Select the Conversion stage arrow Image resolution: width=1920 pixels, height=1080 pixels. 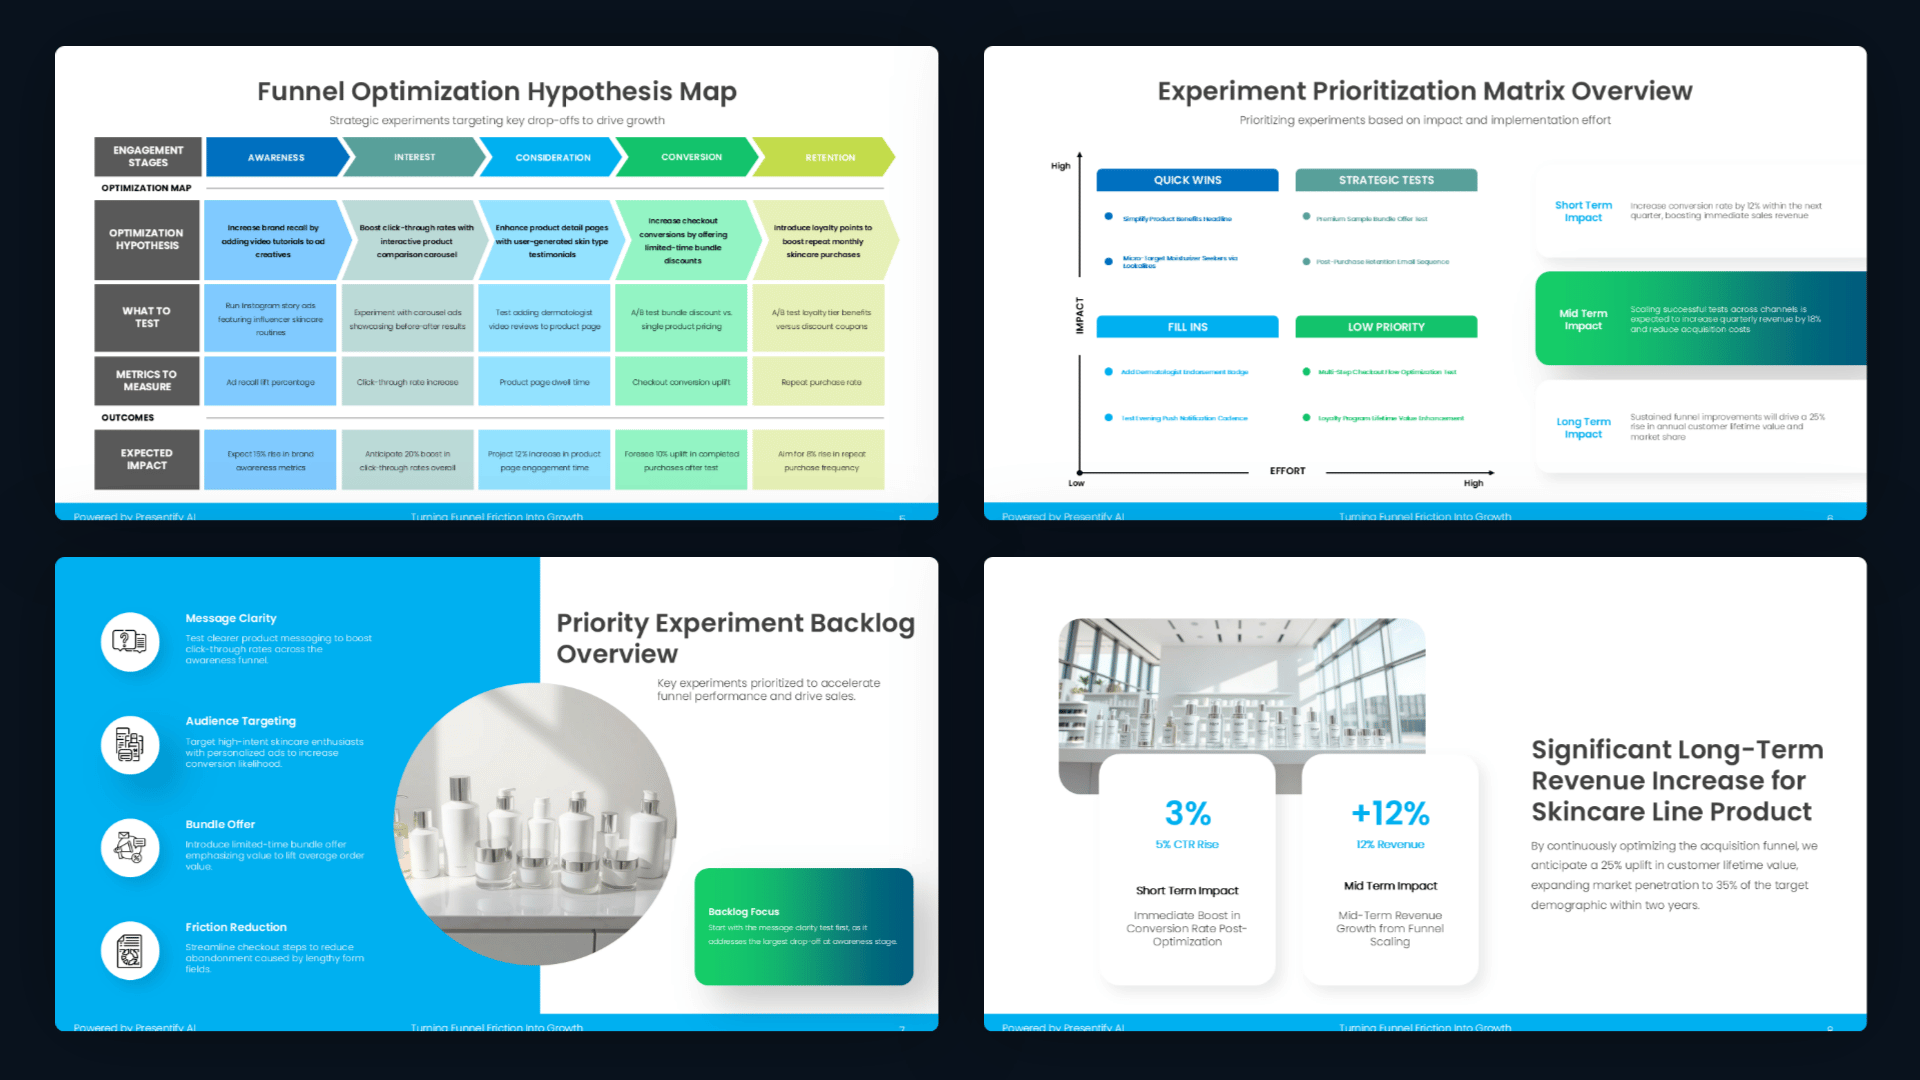pyautogui.click(x=690, y=157)
